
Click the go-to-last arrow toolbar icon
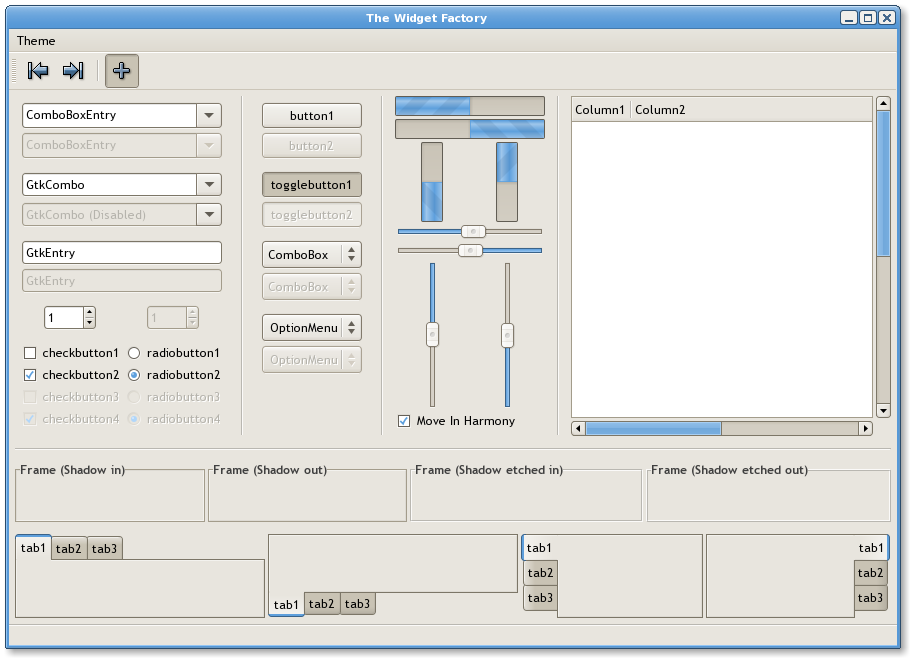73,71
